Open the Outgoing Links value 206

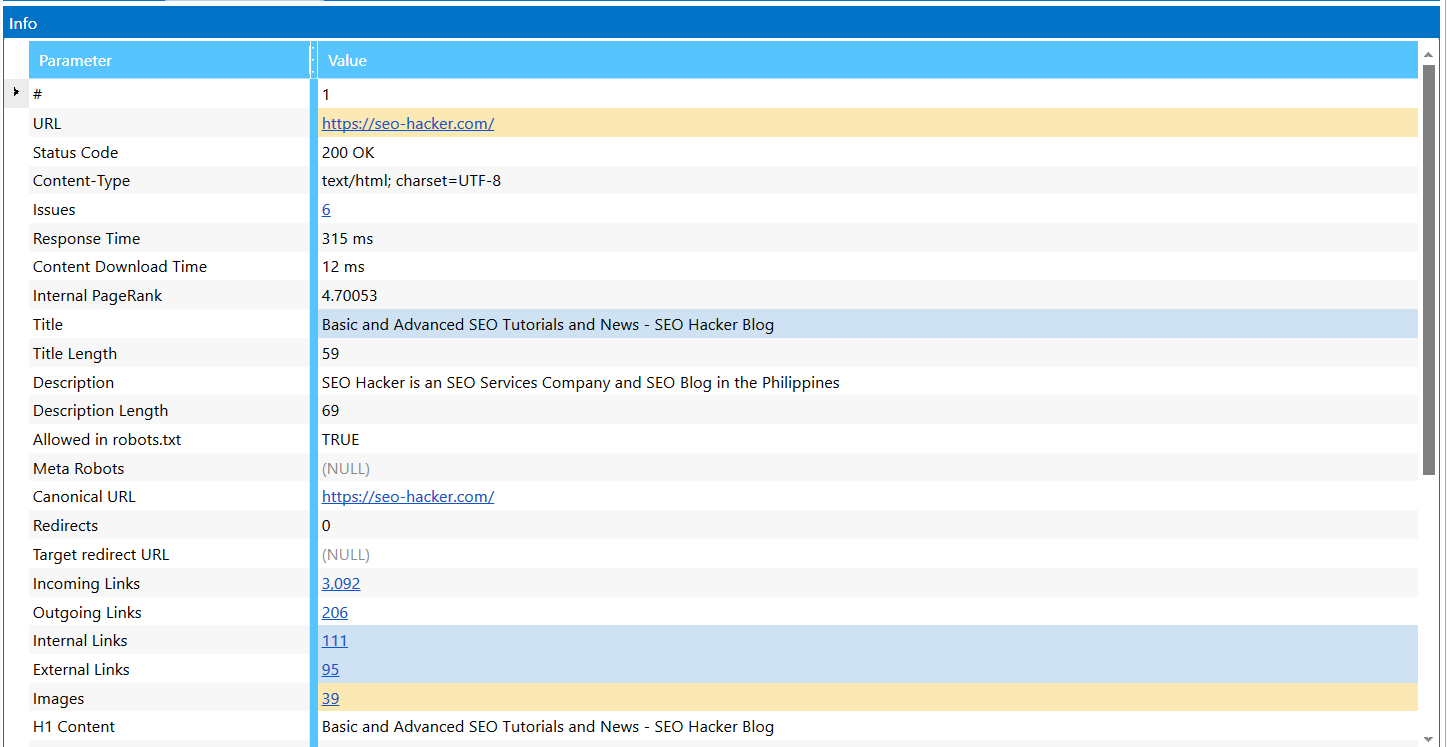pos(334,613)
